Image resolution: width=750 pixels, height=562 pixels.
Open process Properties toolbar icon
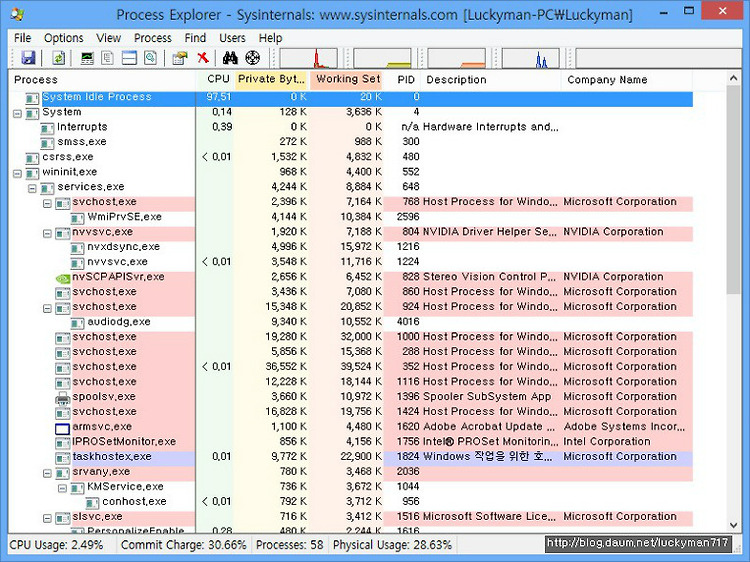(180, 58)
